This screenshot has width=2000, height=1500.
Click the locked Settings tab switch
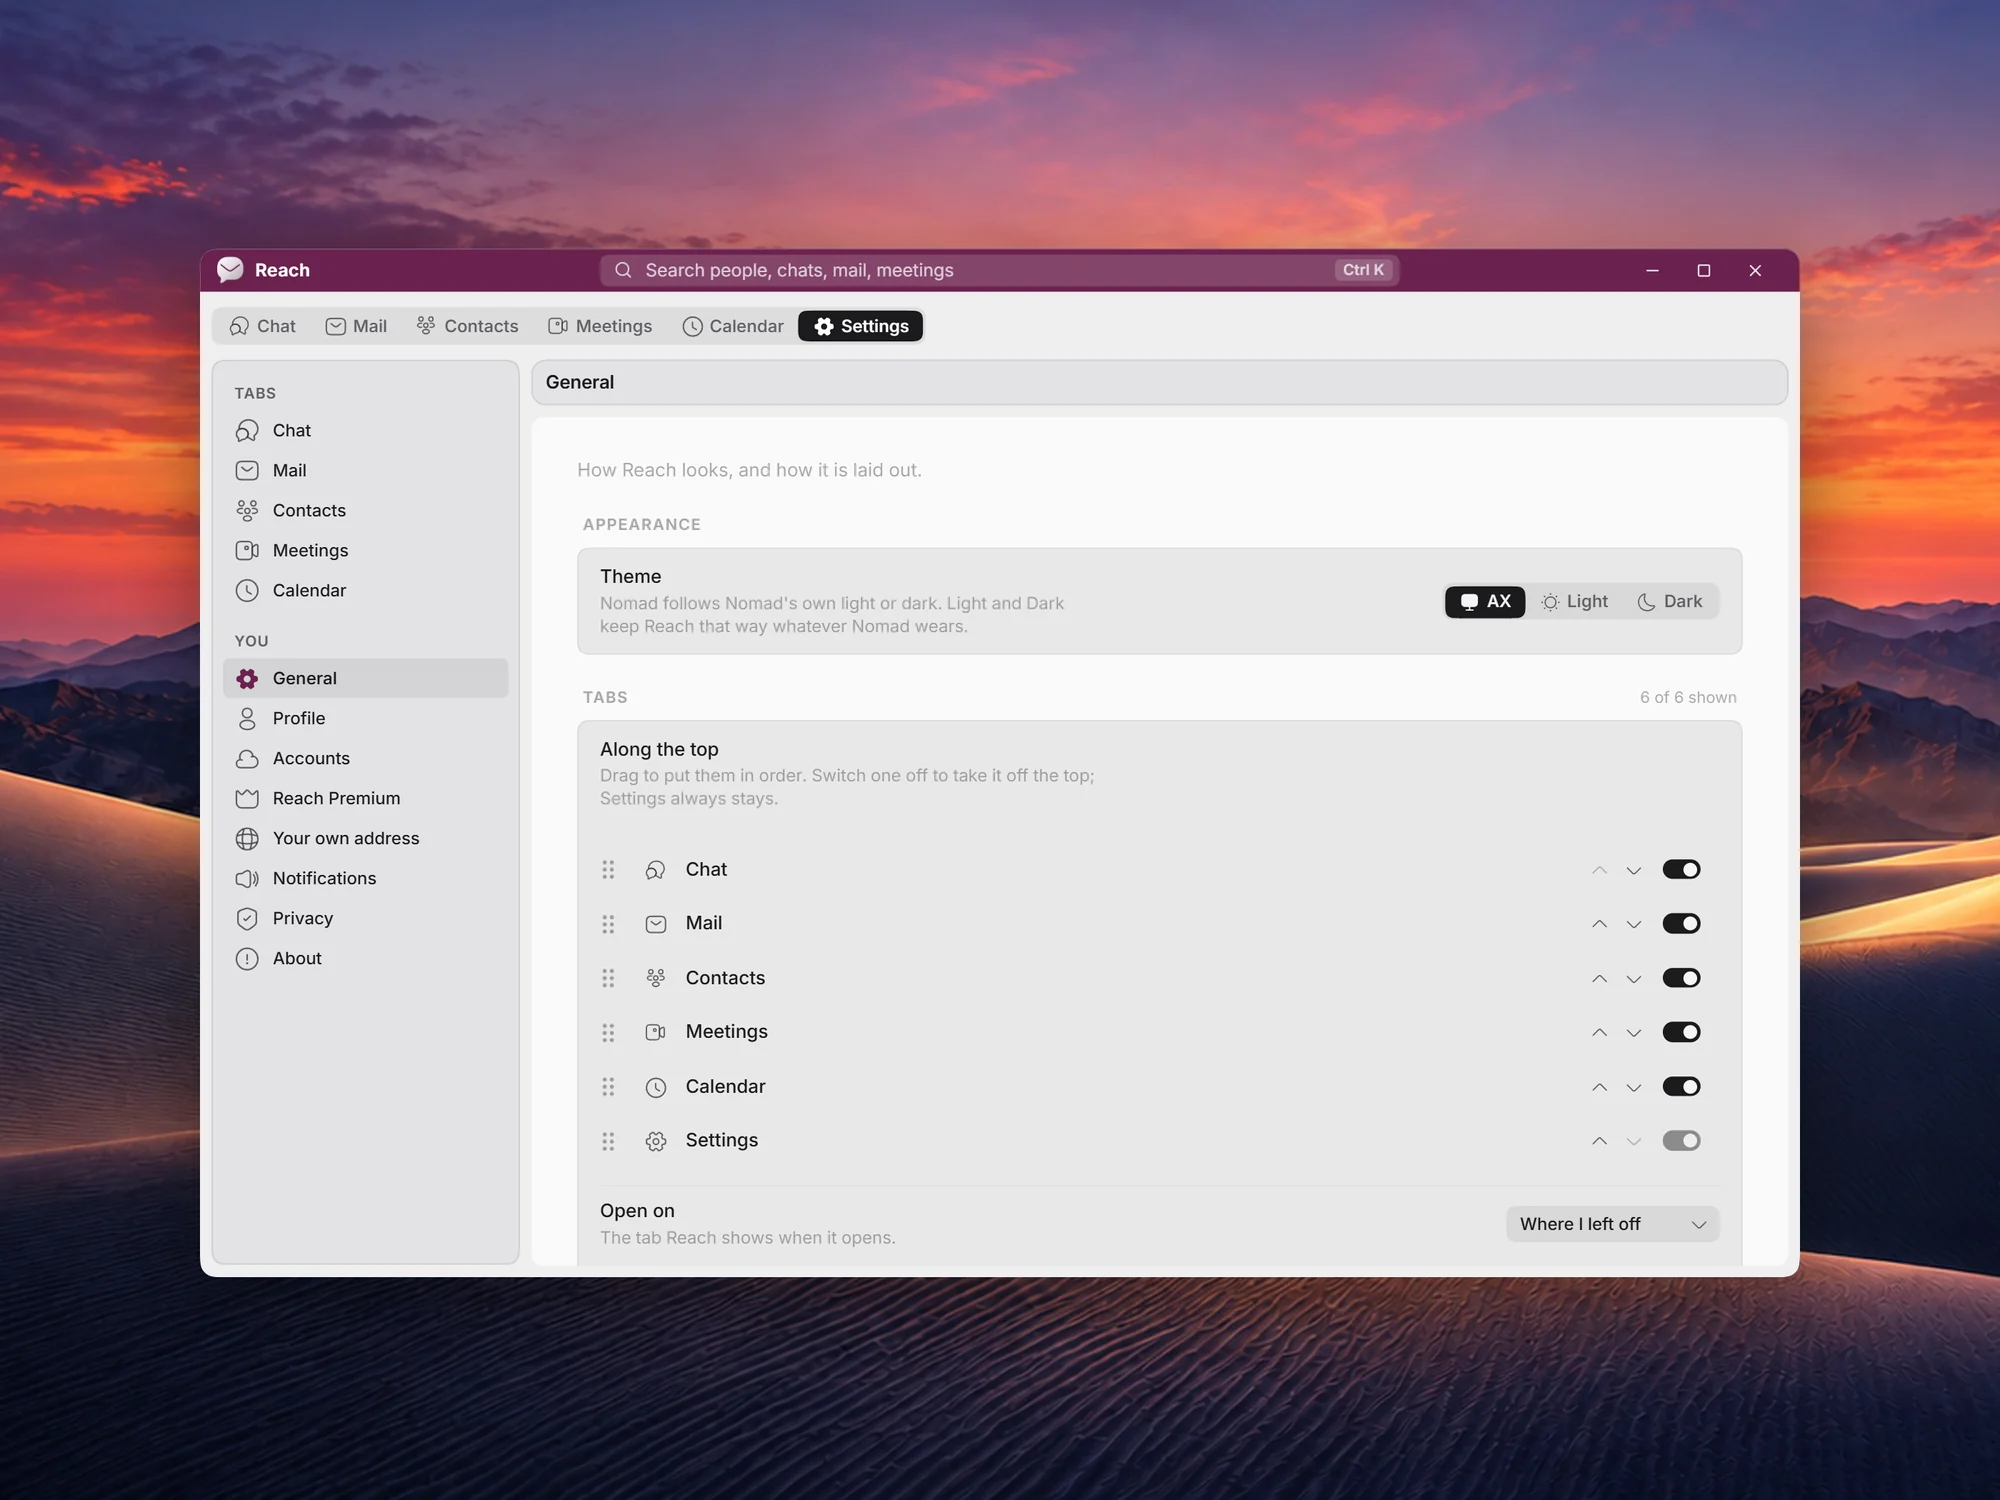pos(1681,1140)
